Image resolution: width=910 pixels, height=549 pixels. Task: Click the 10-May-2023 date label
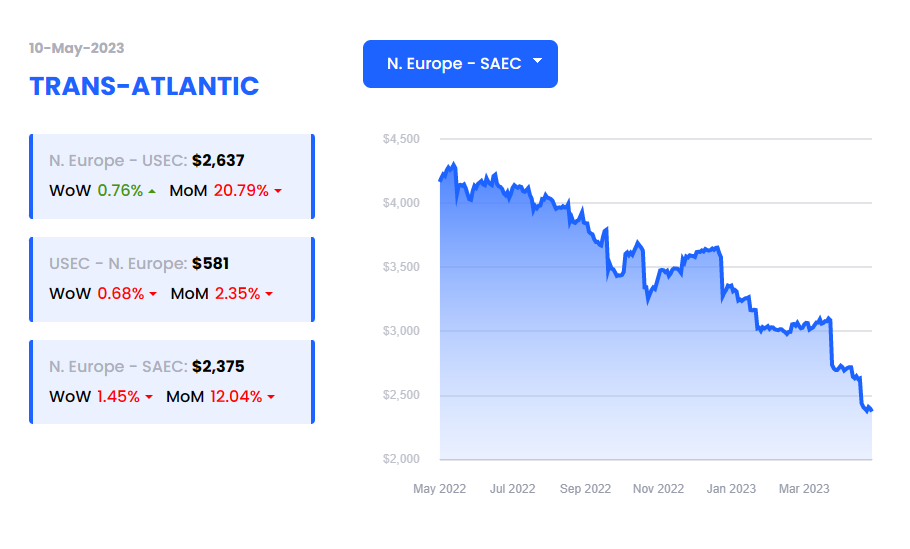coord(77,48)
